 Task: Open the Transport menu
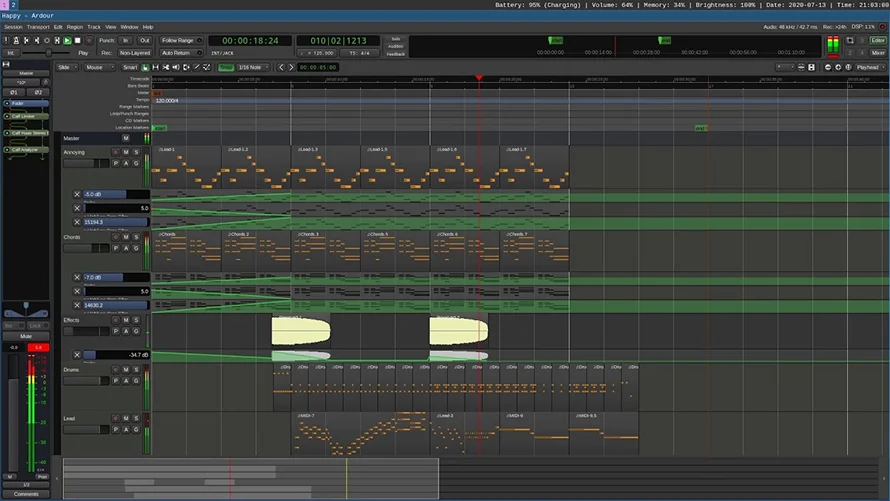click(38, 27)
